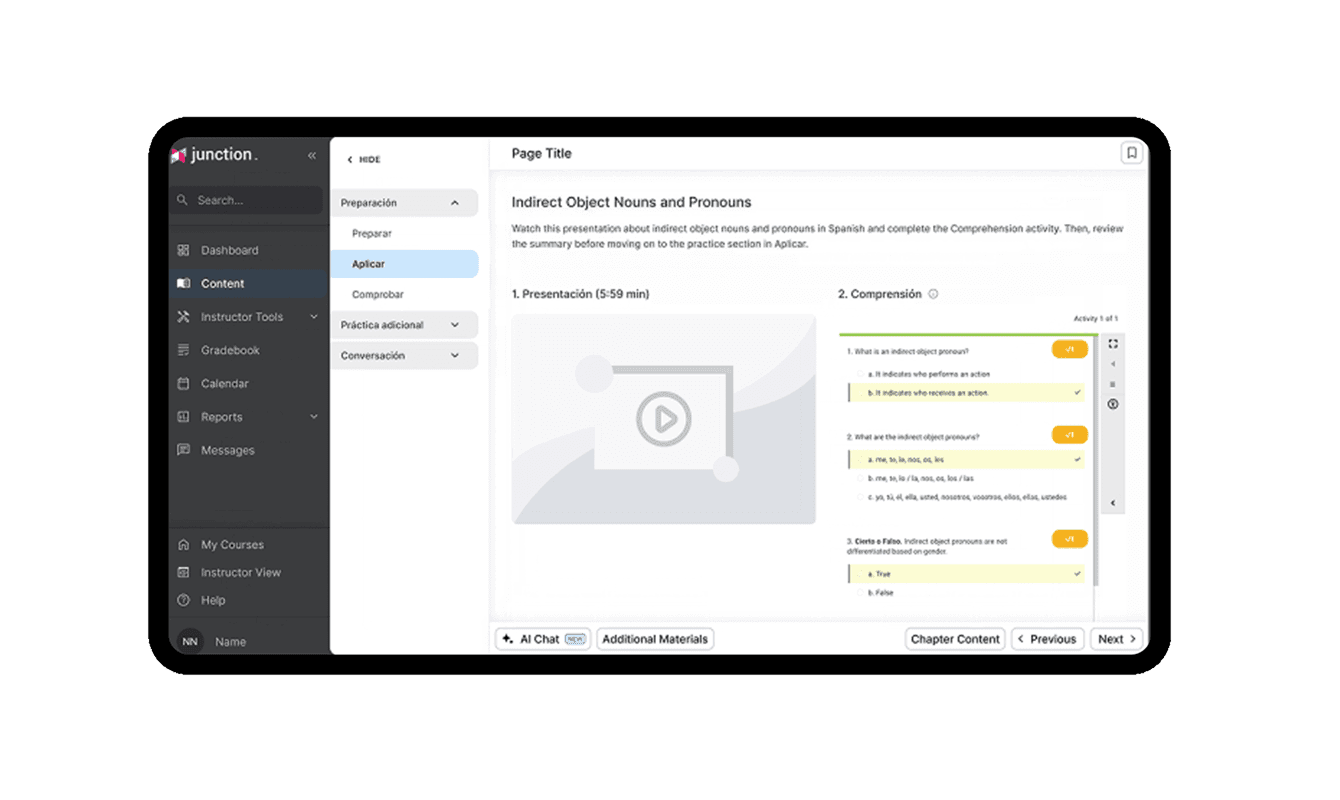Go to Calendar in the sidebar
The height and width of the screenshot is (800, 1340).
[224, 383]
